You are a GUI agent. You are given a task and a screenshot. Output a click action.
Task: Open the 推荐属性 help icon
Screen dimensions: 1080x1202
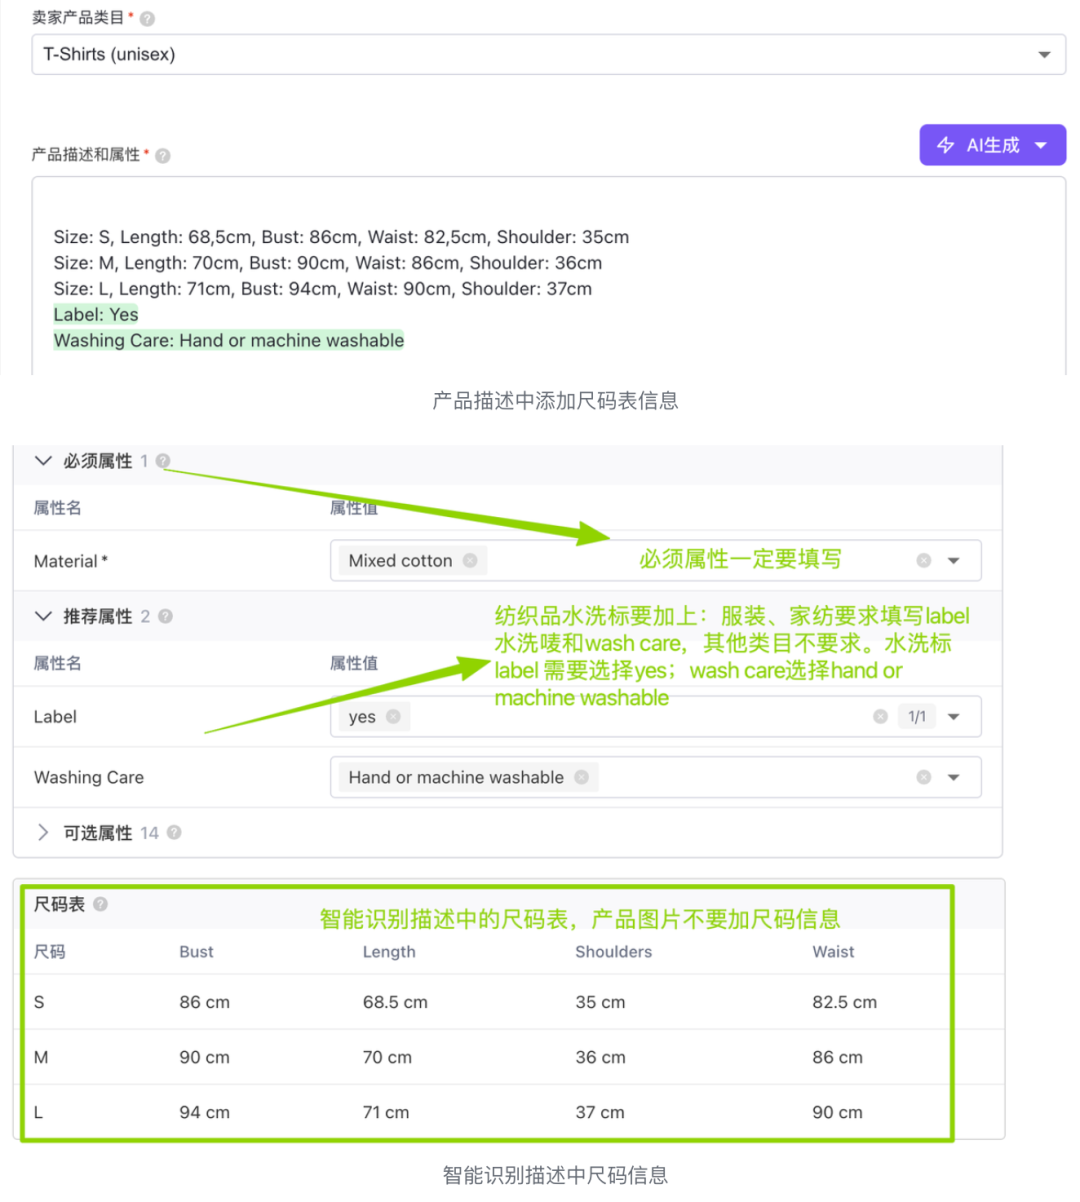click(166, 616)
